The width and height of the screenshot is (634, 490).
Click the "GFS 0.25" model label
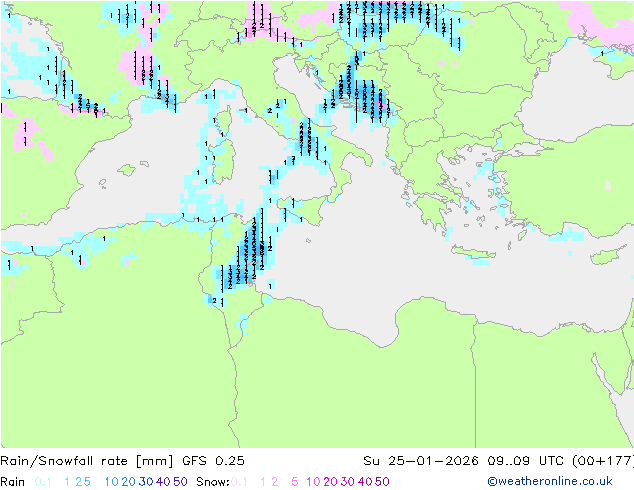tap(213, 461)
